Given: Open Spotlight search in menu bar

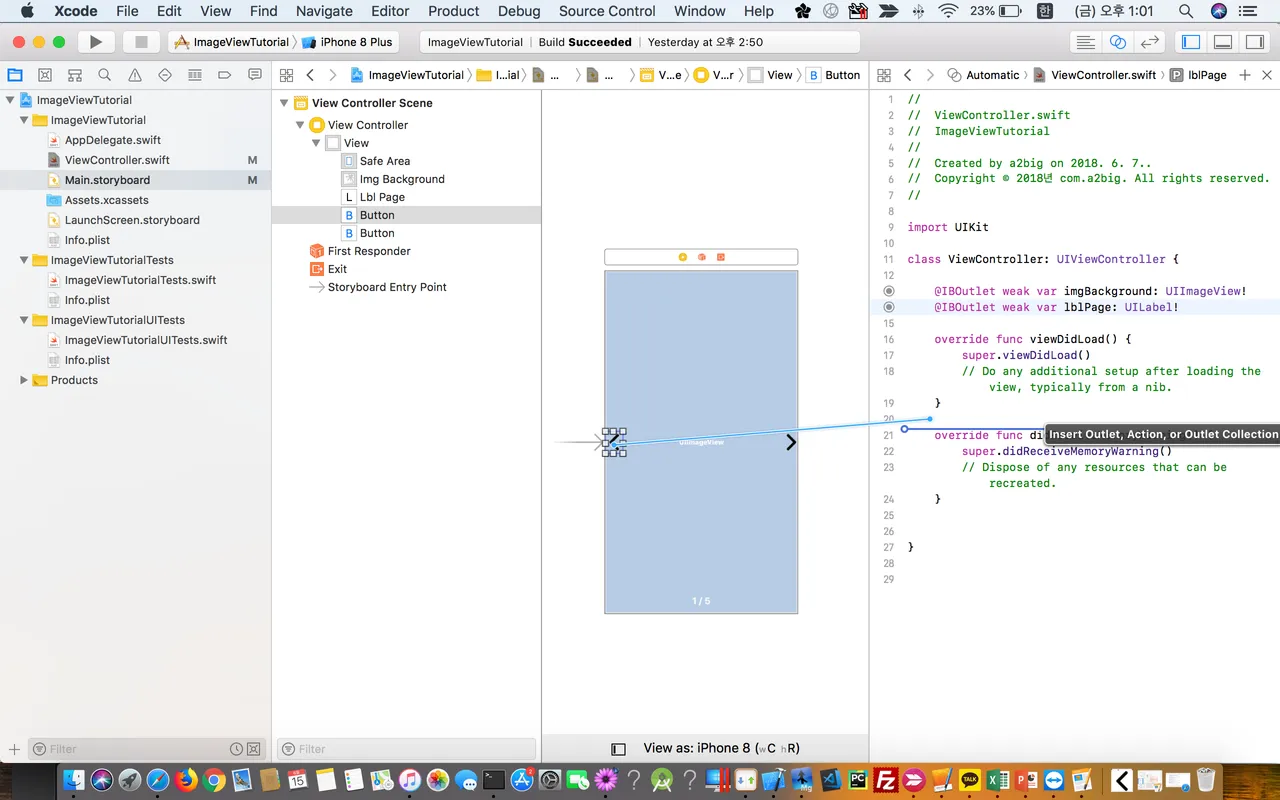Looking at the screenshot, I should (1185, 11).
